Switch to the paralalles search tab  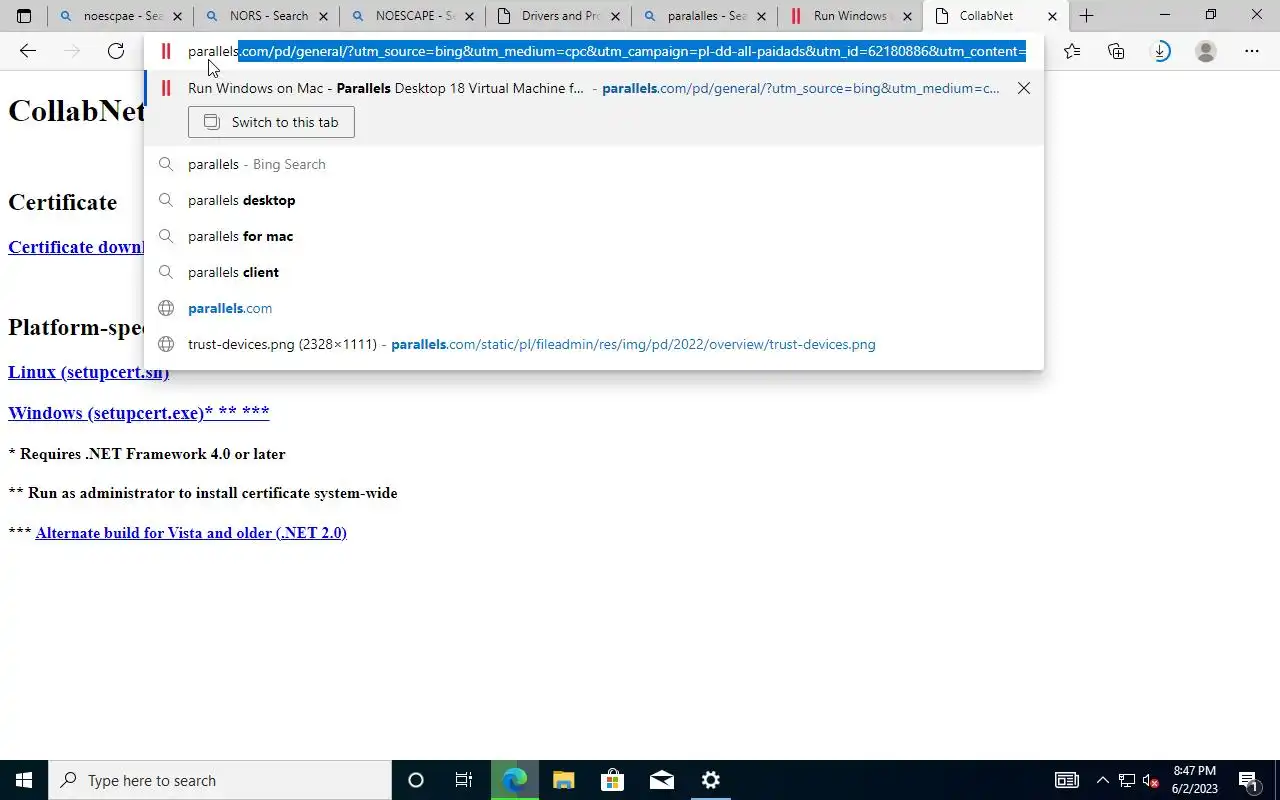(x=704, y=16)
